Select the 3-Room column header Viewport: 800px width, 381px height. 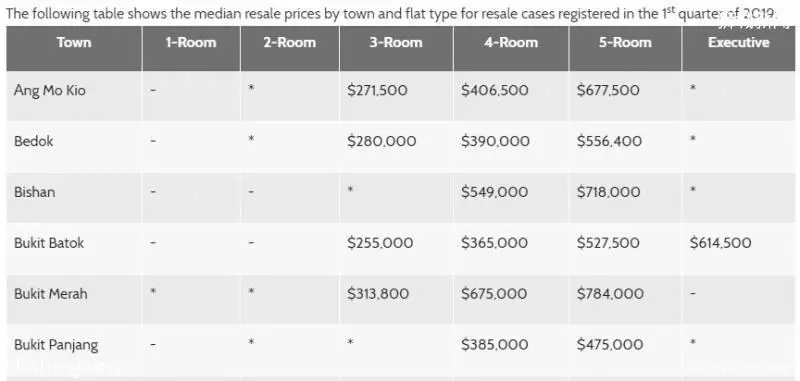396,43
